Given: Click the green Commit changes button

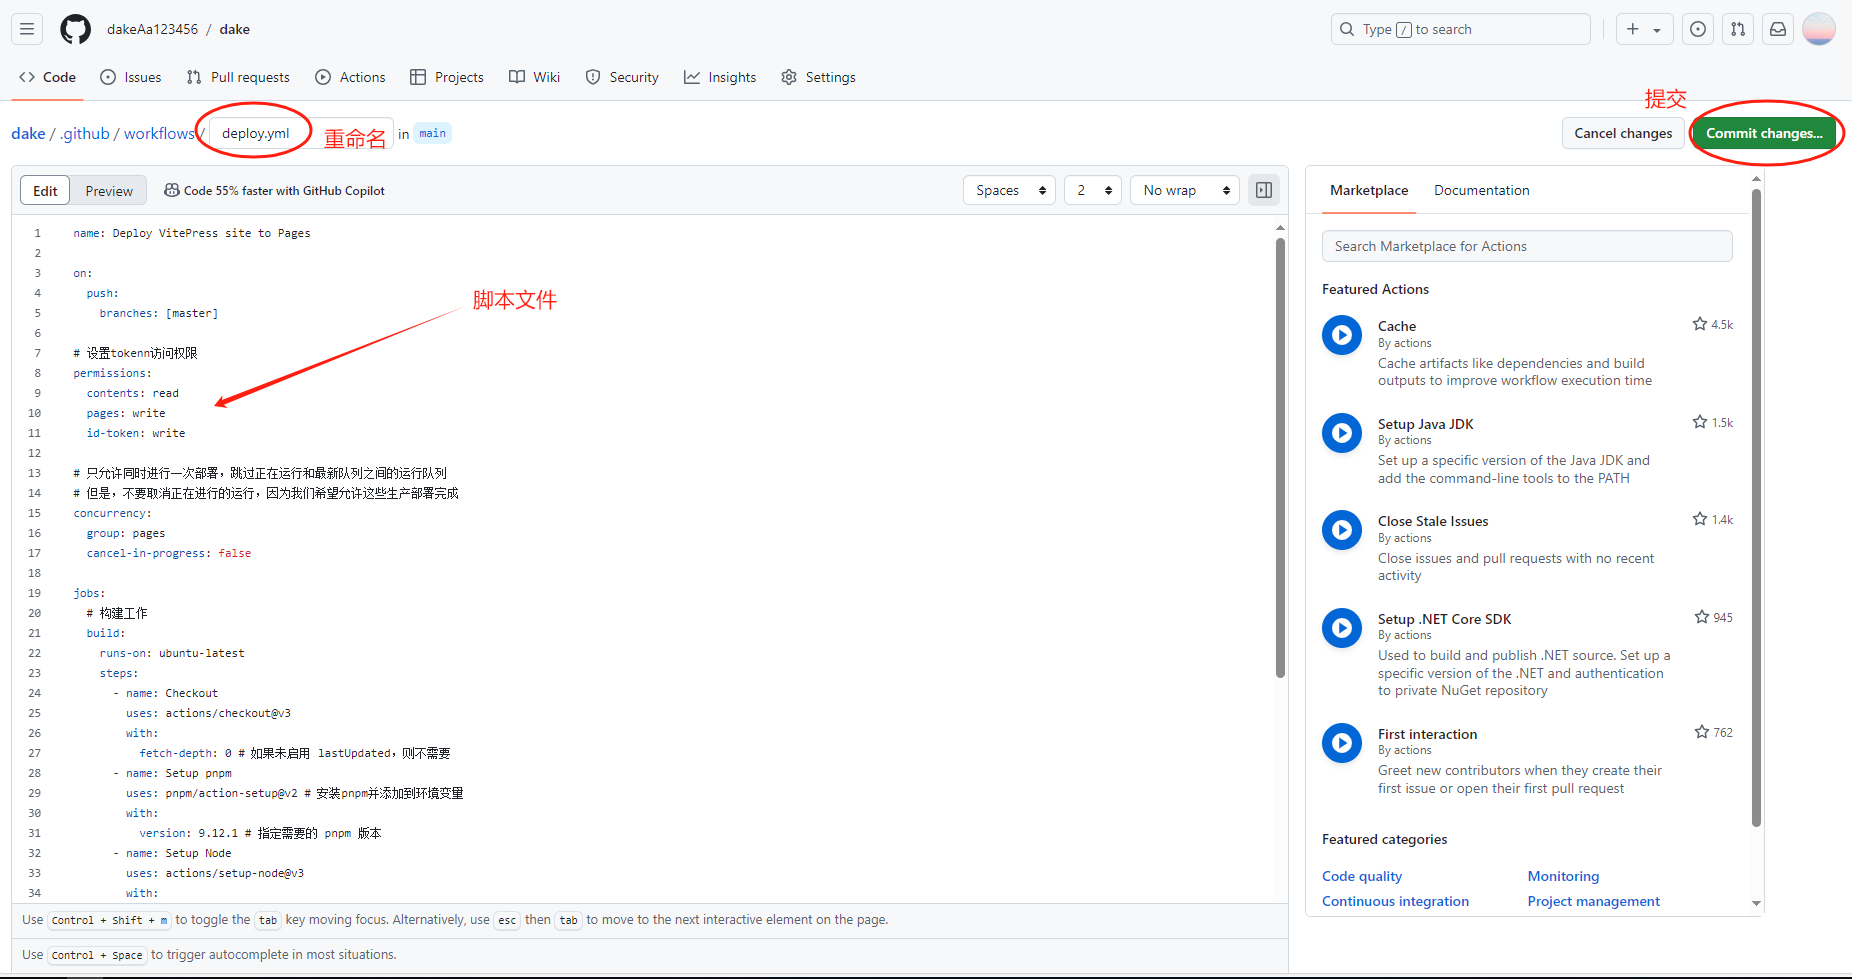Looking at the screenshot, I should pyautogui.click(x=1763, y=133).
